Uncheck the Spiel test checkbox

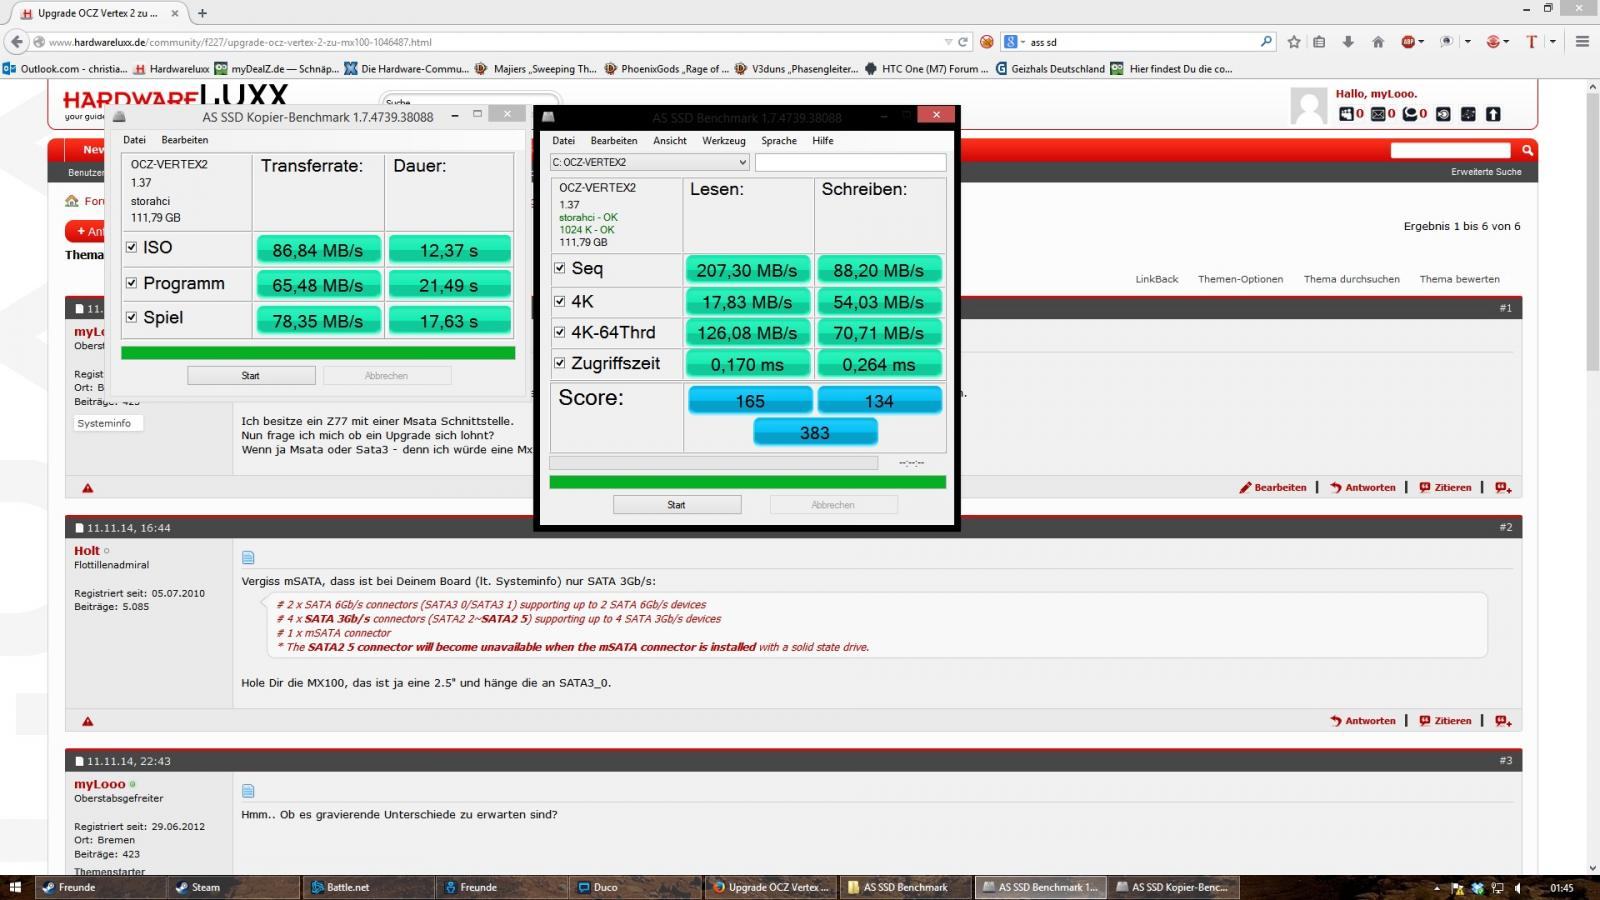131,317
